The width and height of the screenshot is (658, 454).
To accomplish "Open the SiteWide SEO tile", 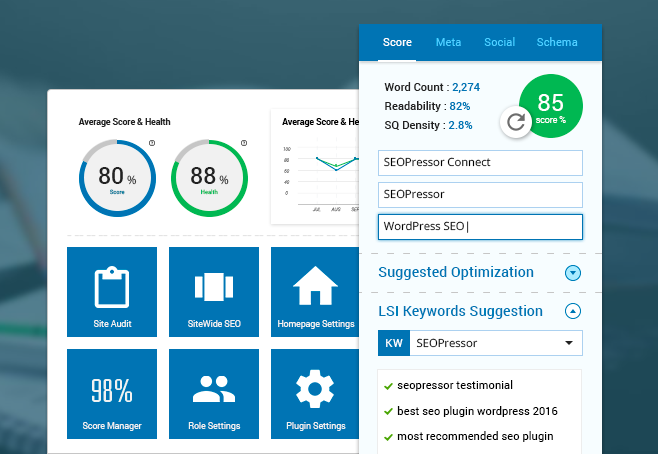I will (x=214, y=292).
